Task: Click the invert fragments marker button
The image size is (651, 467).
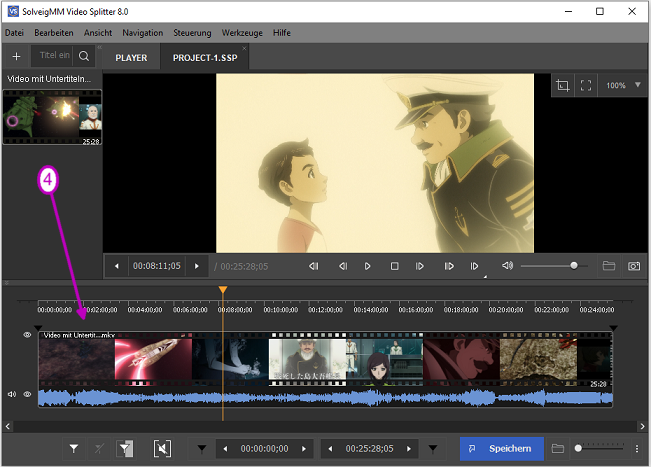Action: coord(125,449)
